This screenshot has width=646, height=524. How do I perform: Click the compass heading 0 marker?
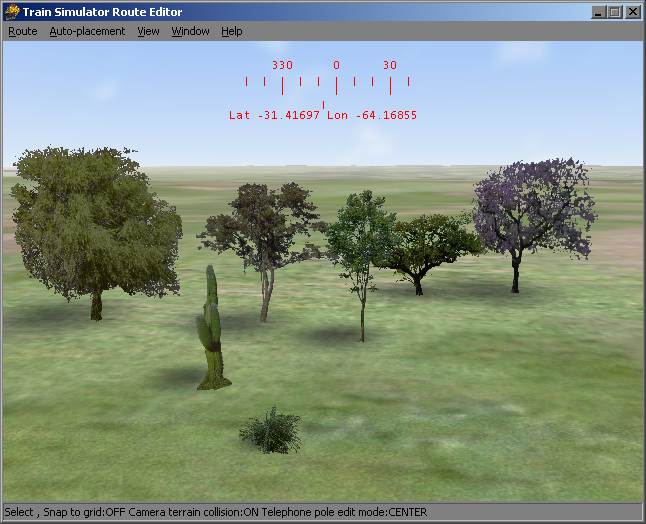[336, 65]
